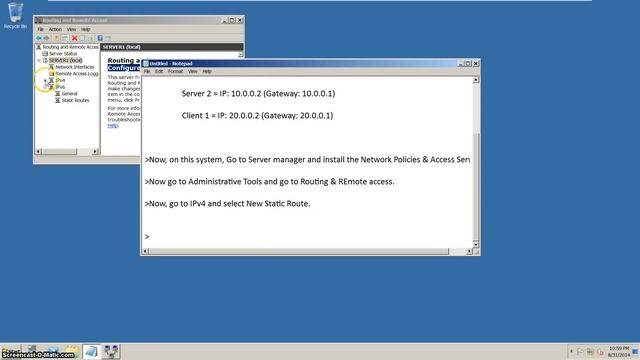Open Notepad Help menu
This screenshot has width=640, height=360.
click(x=207, y=71)
